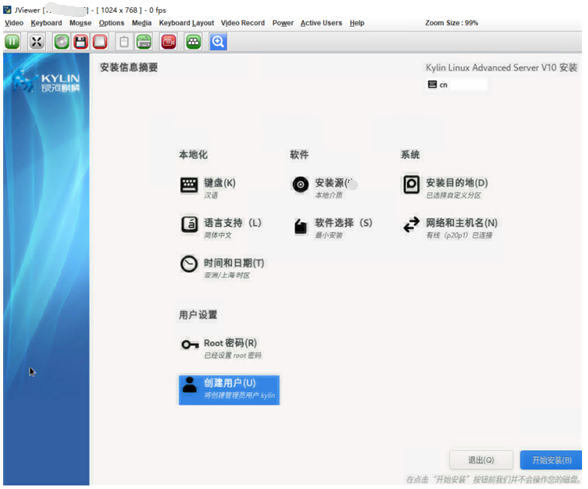The height and width of the screenshot is (489, 588).
Task: Open the Mouse menu
Action: [x=80, y=23]
